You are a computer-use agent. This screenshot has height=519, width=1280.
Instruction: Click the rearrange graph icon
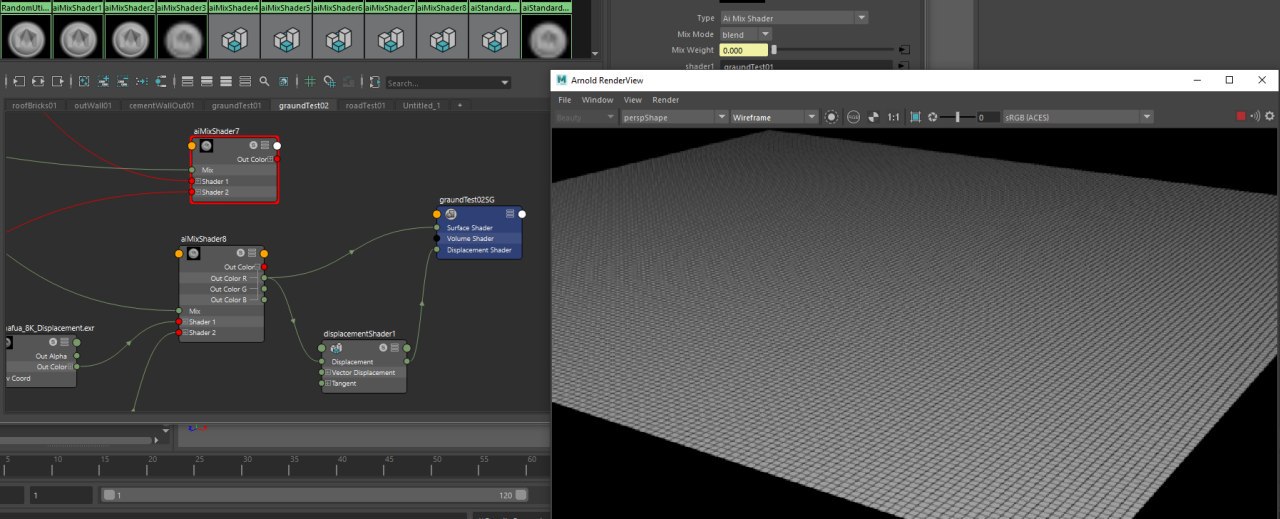click(x=141, y=82)
